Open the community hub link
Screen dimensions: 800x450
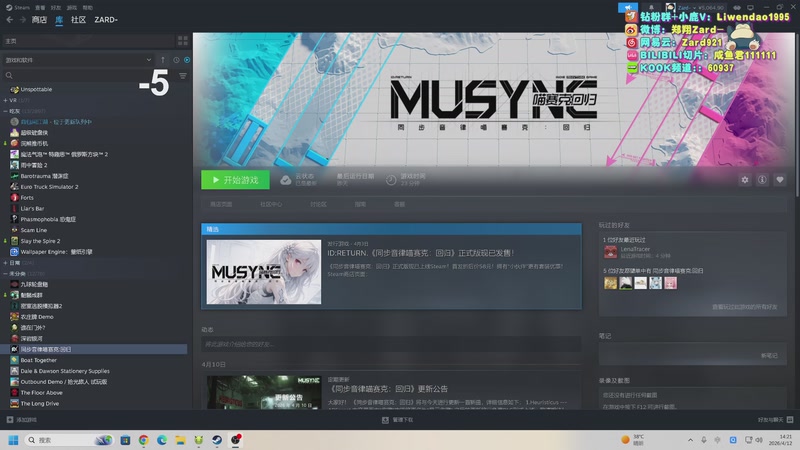point(271,204)
